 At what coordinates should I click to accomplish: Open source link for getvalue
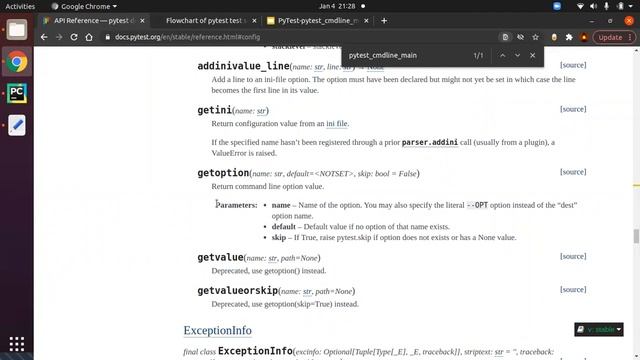pos(573,256)
